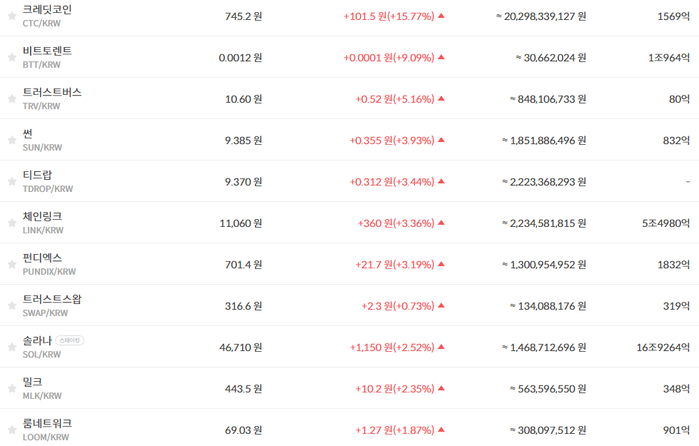
Task: Click the star next to LINK/KRW
Action: tap(12, 223)
